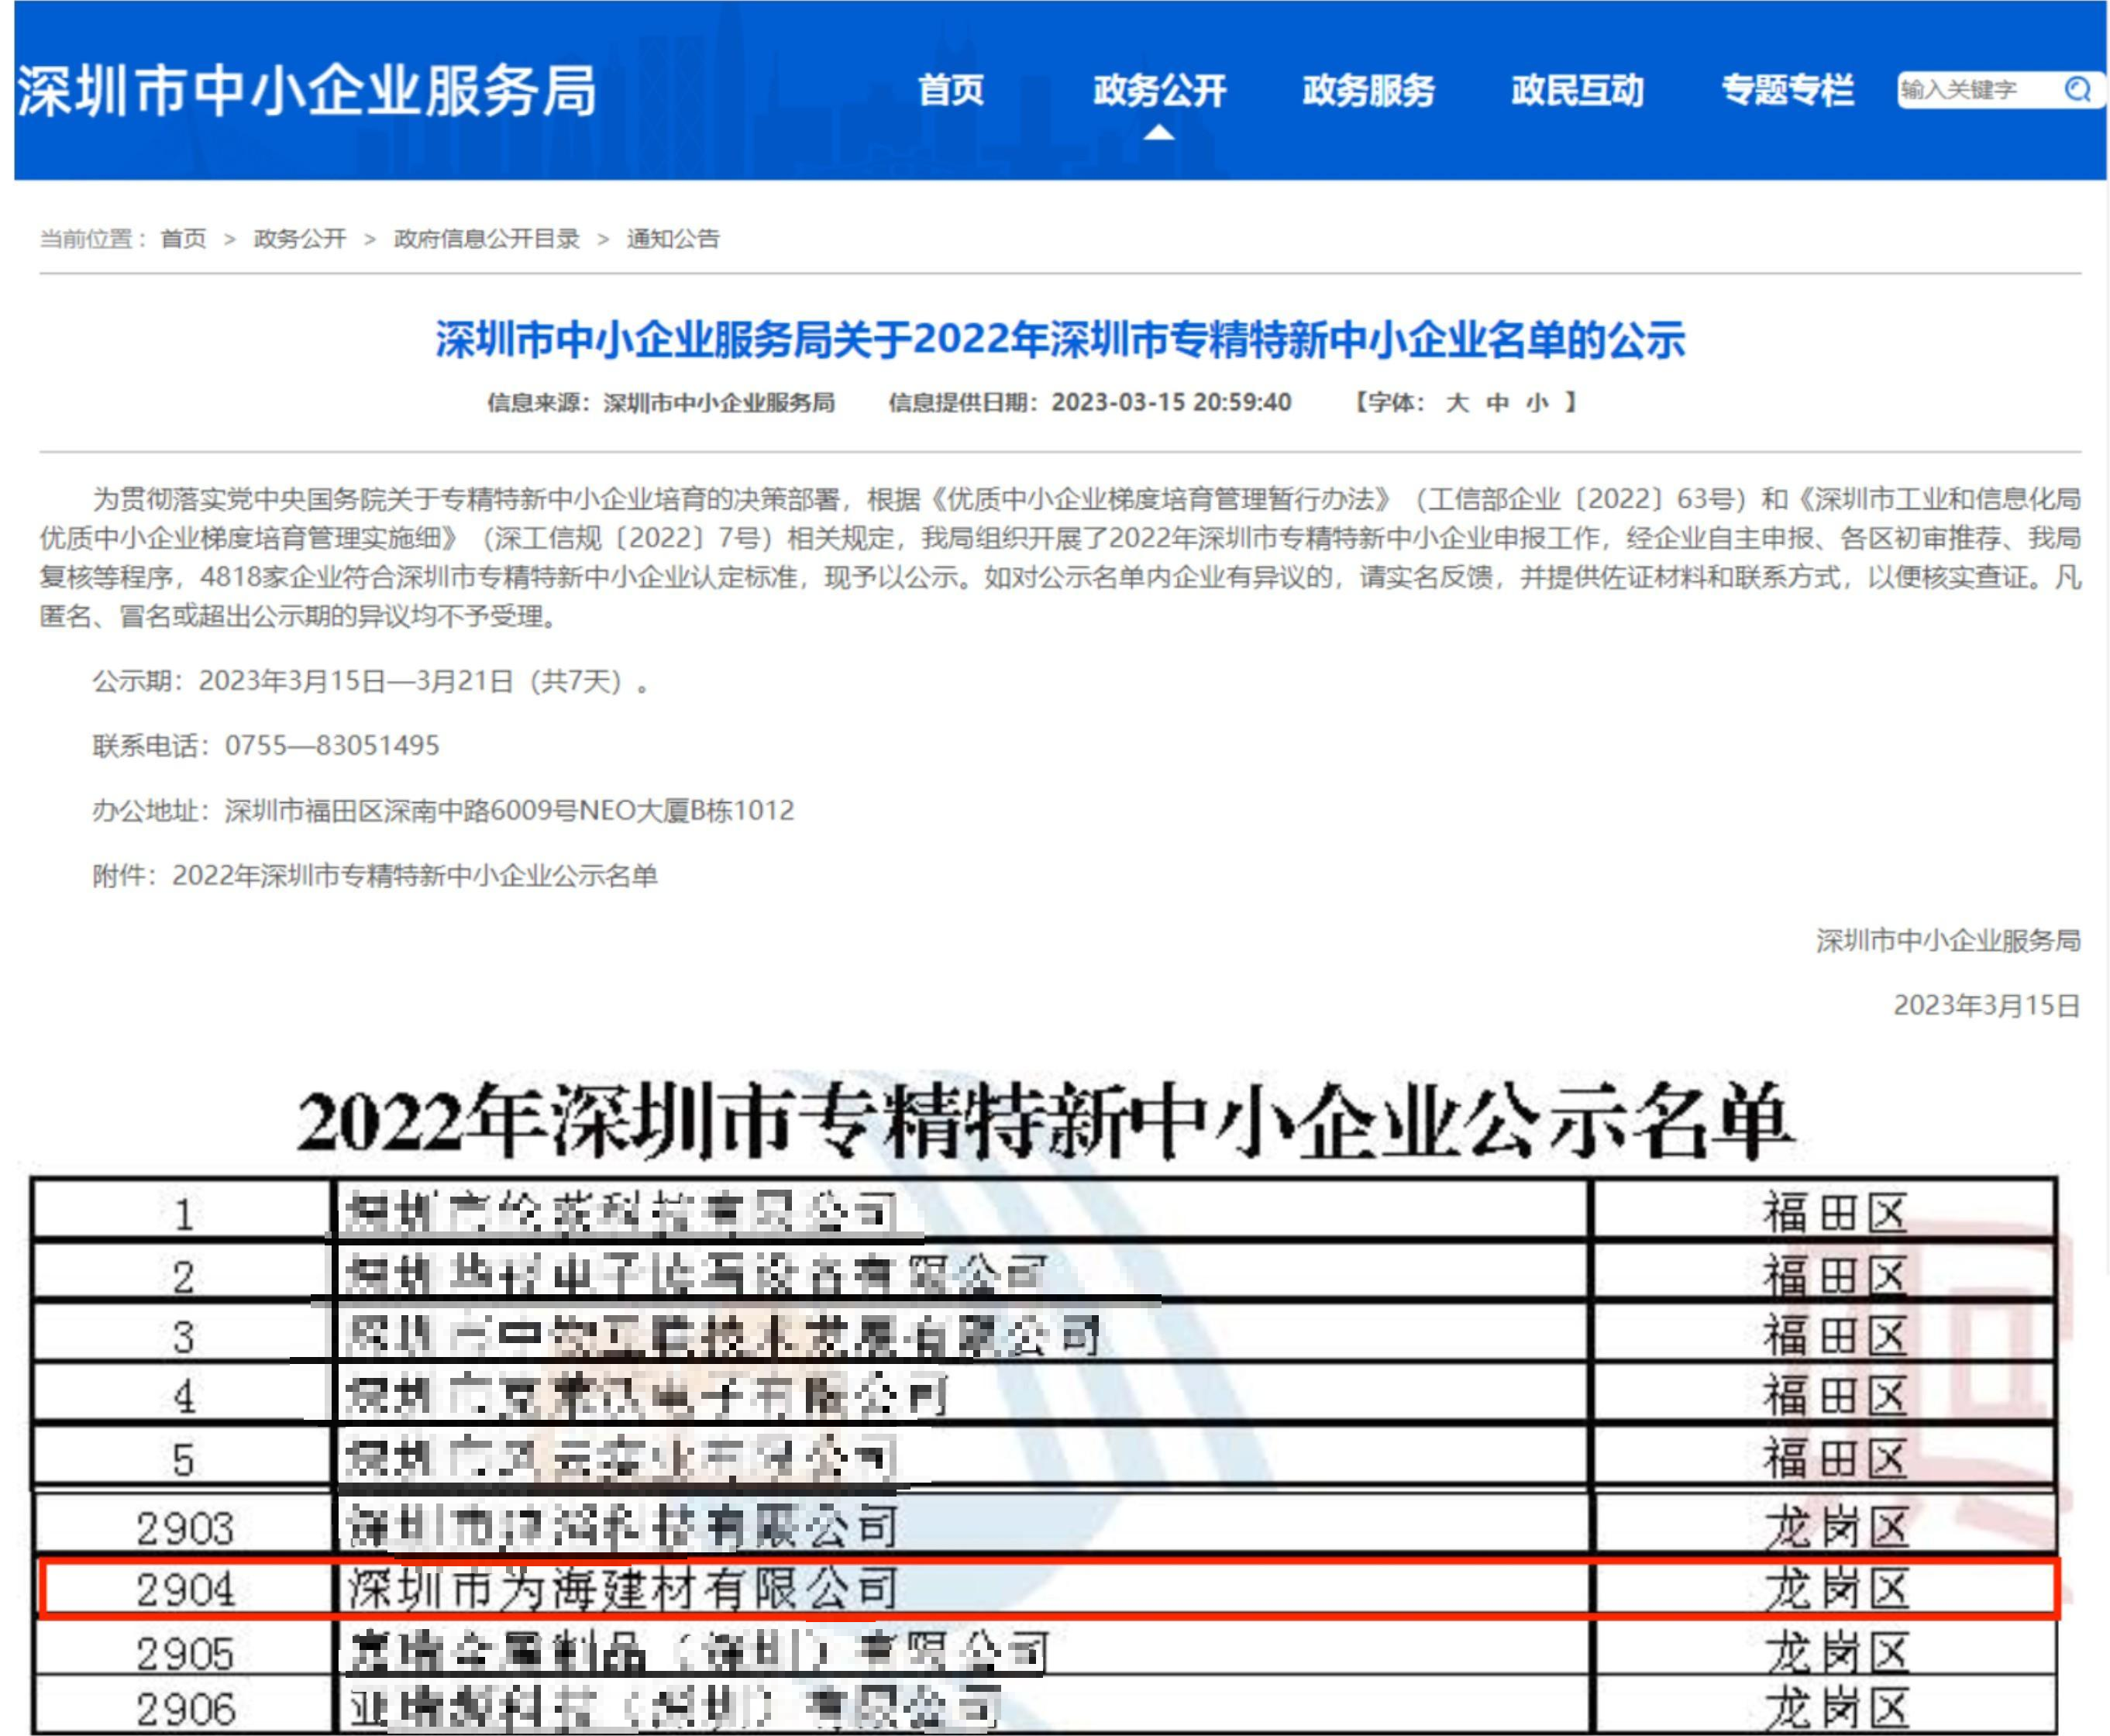Set font size to 中
Image resolution: width=2110 pixels, height=1736 pixels.
tap(1497, 402)
